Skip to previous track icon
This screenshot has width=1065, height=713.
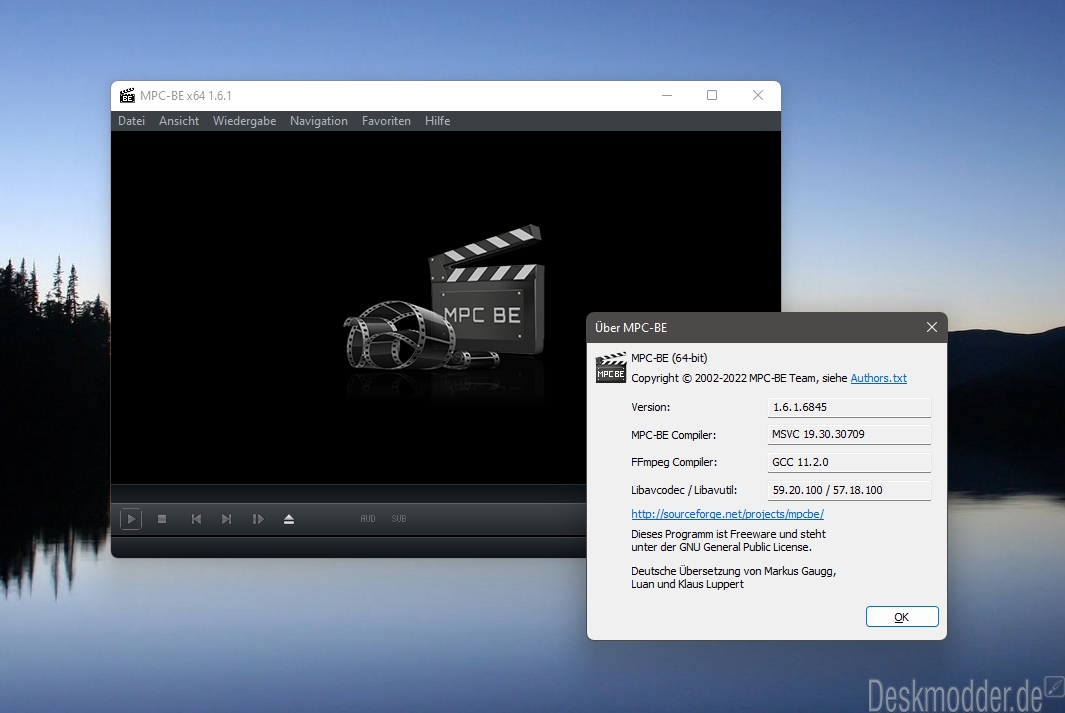coord(196,519)
